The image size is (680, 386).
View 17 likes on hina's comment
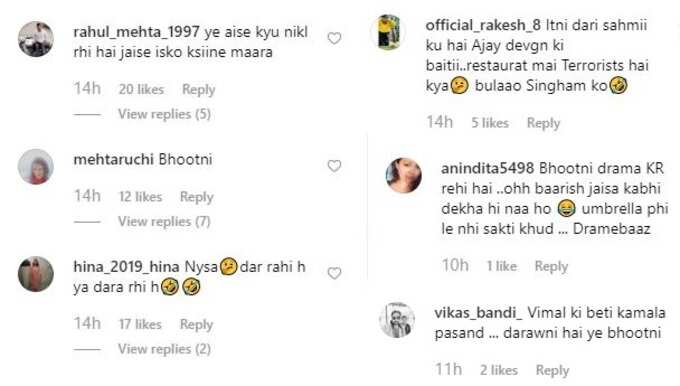(x=140, y=324)
